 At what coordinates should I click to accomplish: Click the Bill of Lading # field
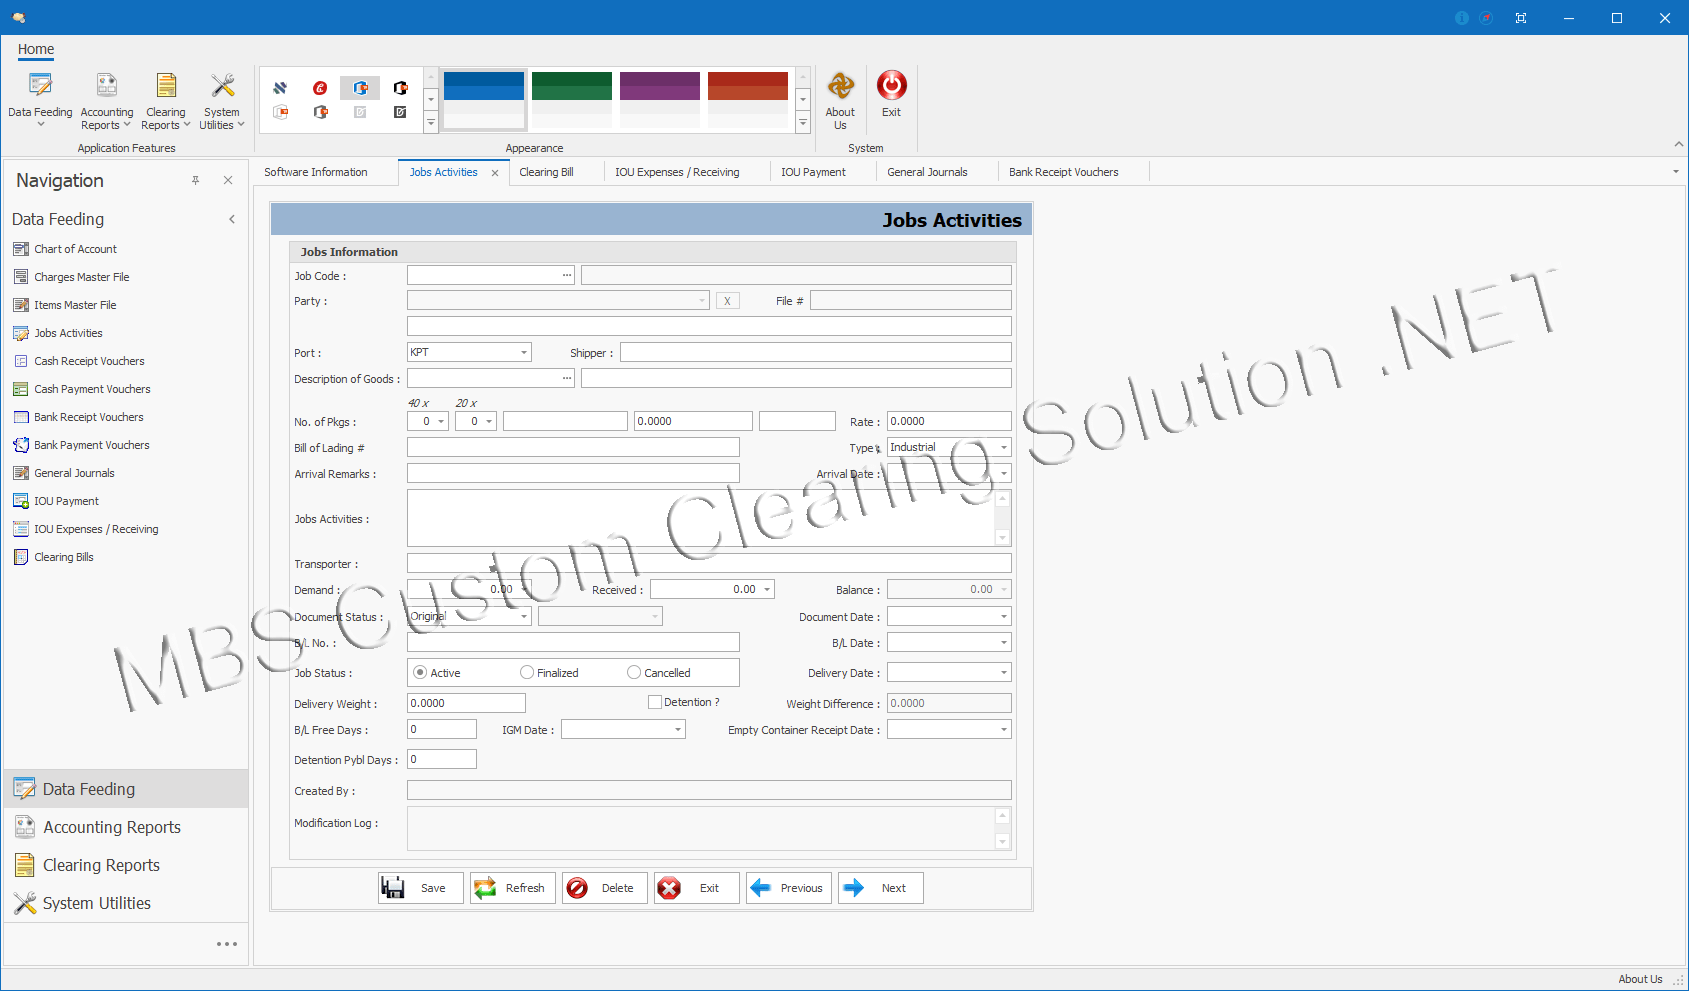573,447
